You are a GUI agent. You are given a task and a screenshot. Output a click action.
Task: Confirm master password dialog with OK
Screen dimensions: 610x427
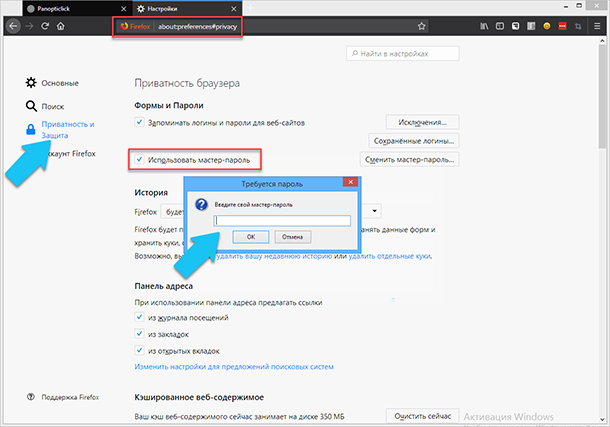click(251, 236)
